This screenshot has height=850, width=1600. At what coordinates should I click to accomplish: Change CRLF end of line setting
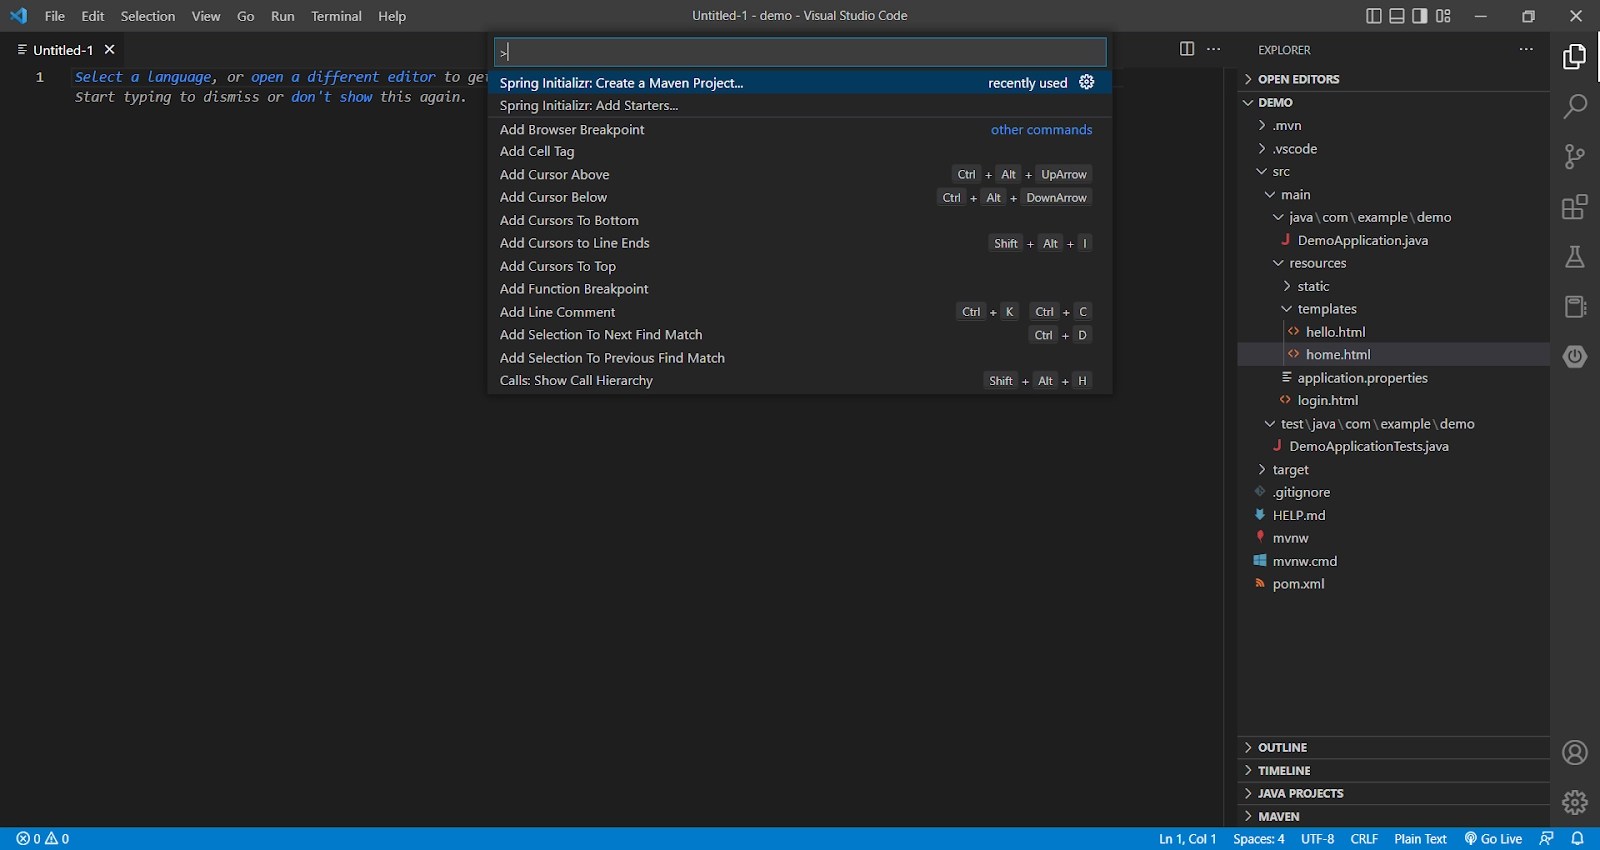[1364, 839]
